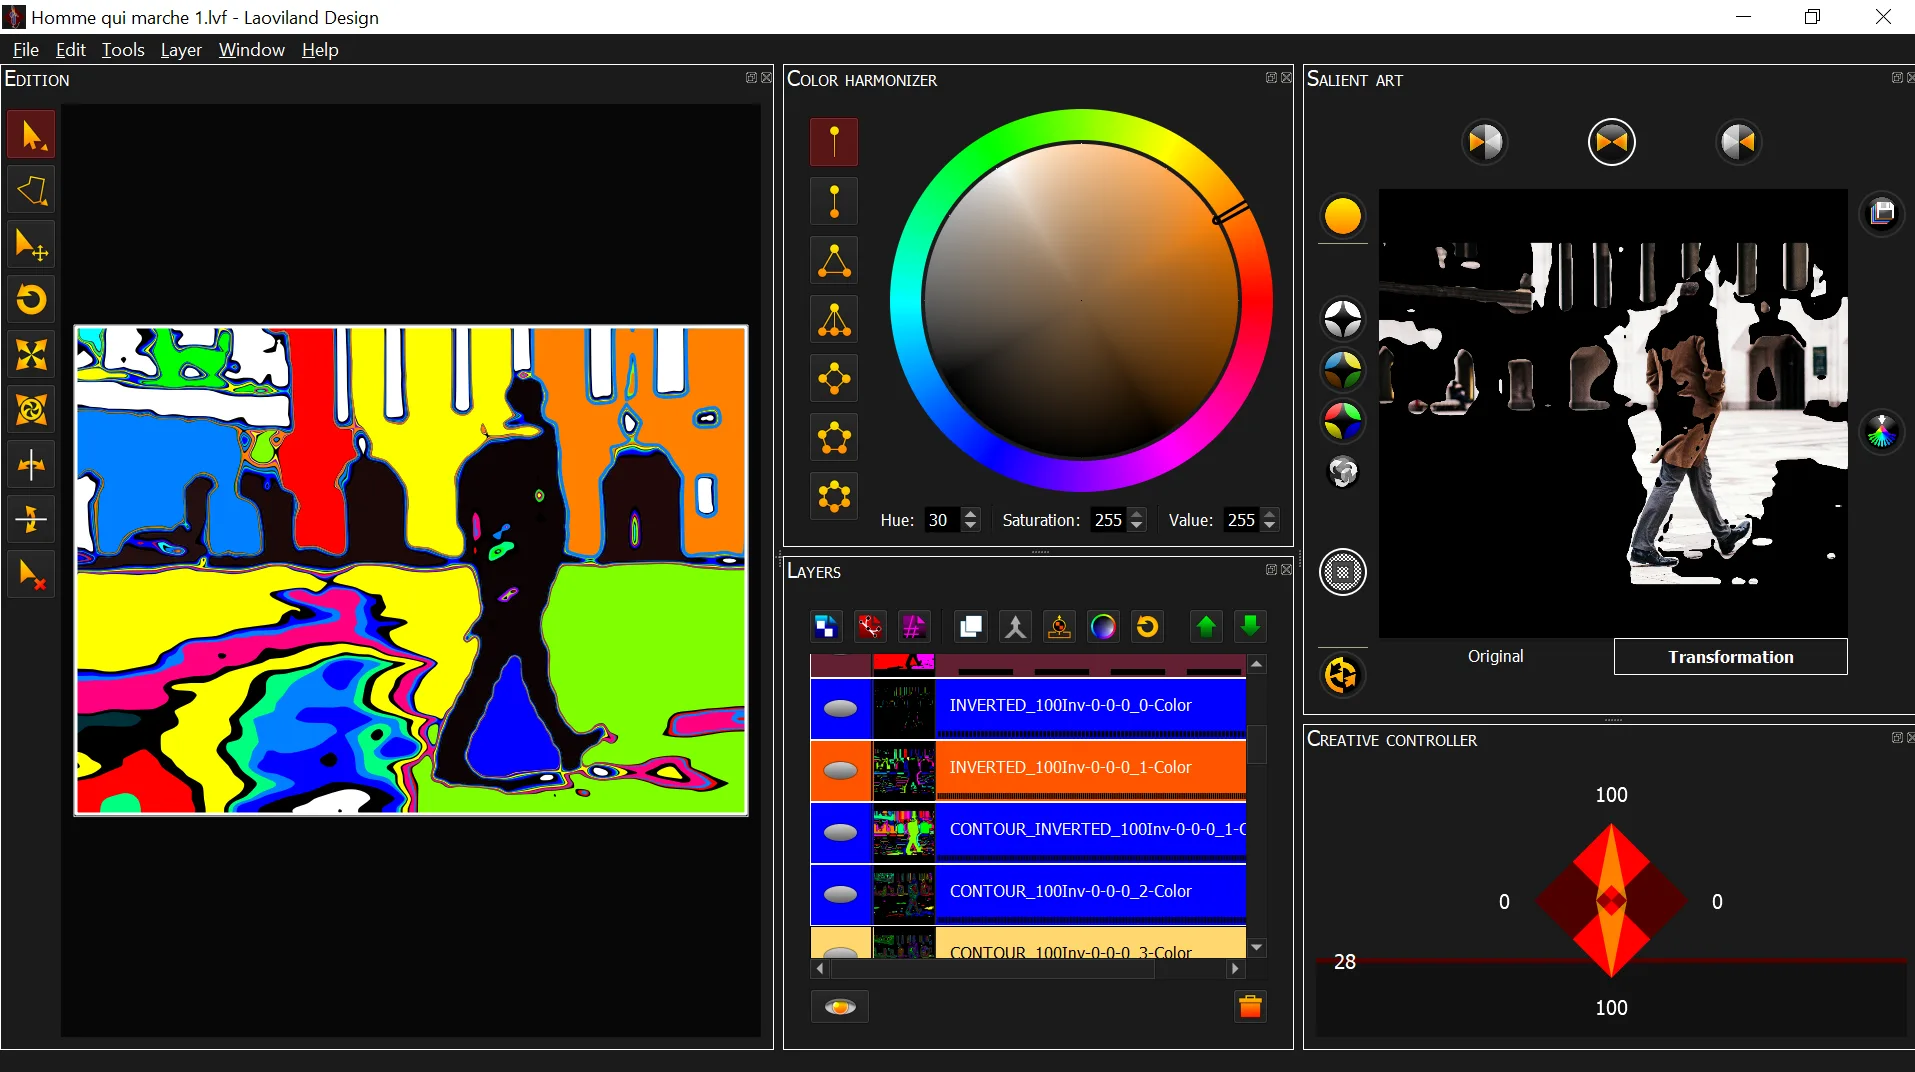Click the color wheel layer icon
This screenshot has height=1072, width=1915.
pos(1103,627)
